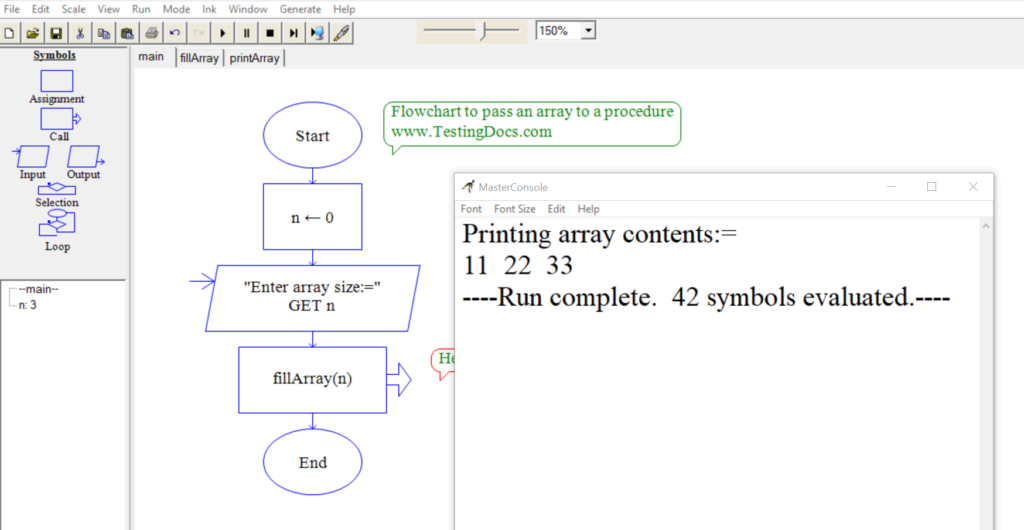
Task: Switch to the fillArray tab
Action: pyautogui.click(x=198, y=58)
